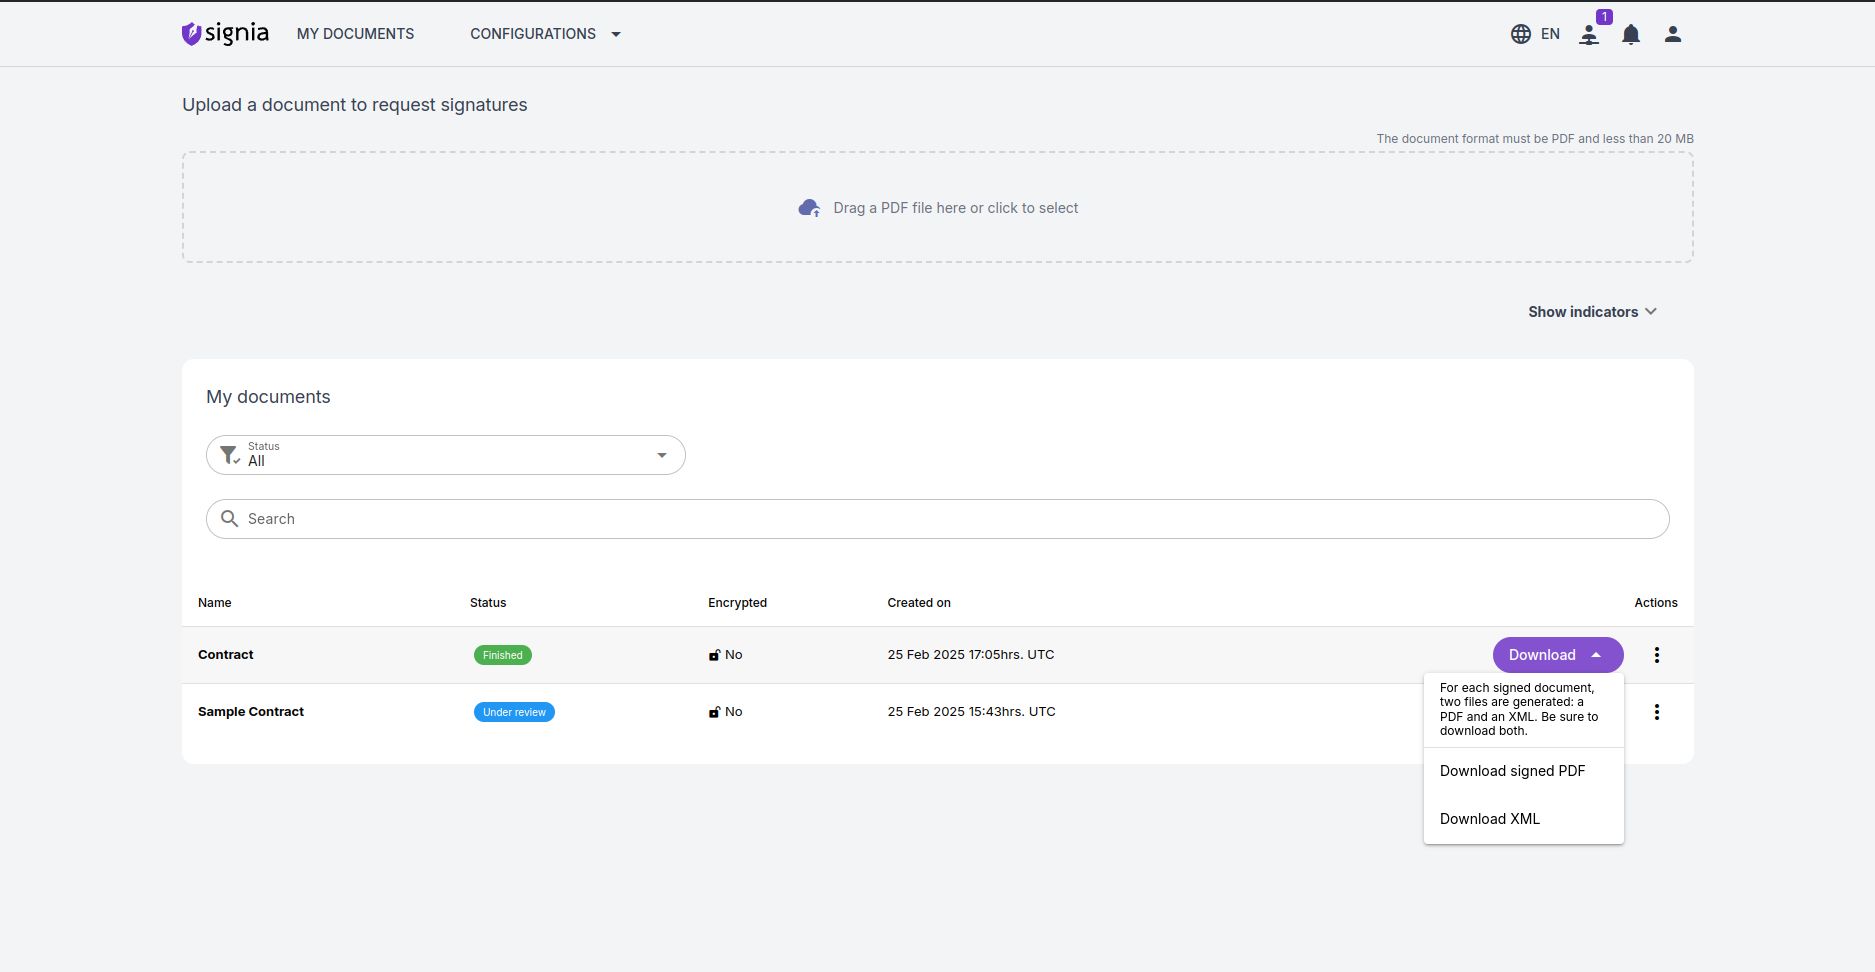1875x972 pixels.
Task: Click the filter icon in Status field
Action: pyautogui.click(x=229, y=455)
